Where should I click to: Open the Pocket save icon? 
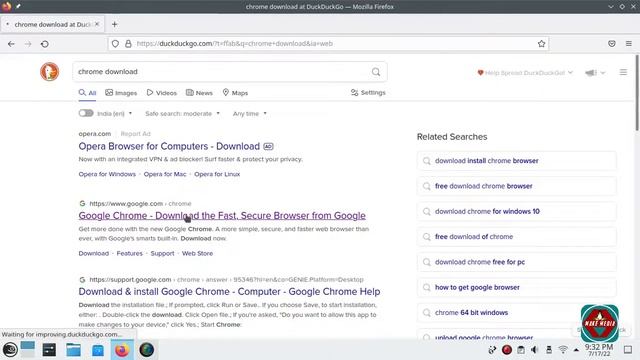611,44
